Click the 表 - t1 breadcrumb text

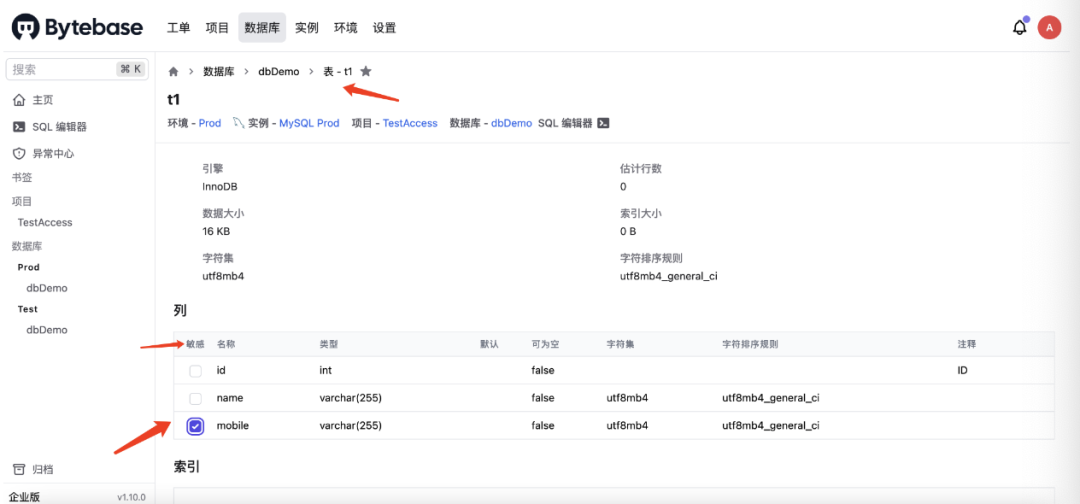pyautogui.click(x=338, y=71)
